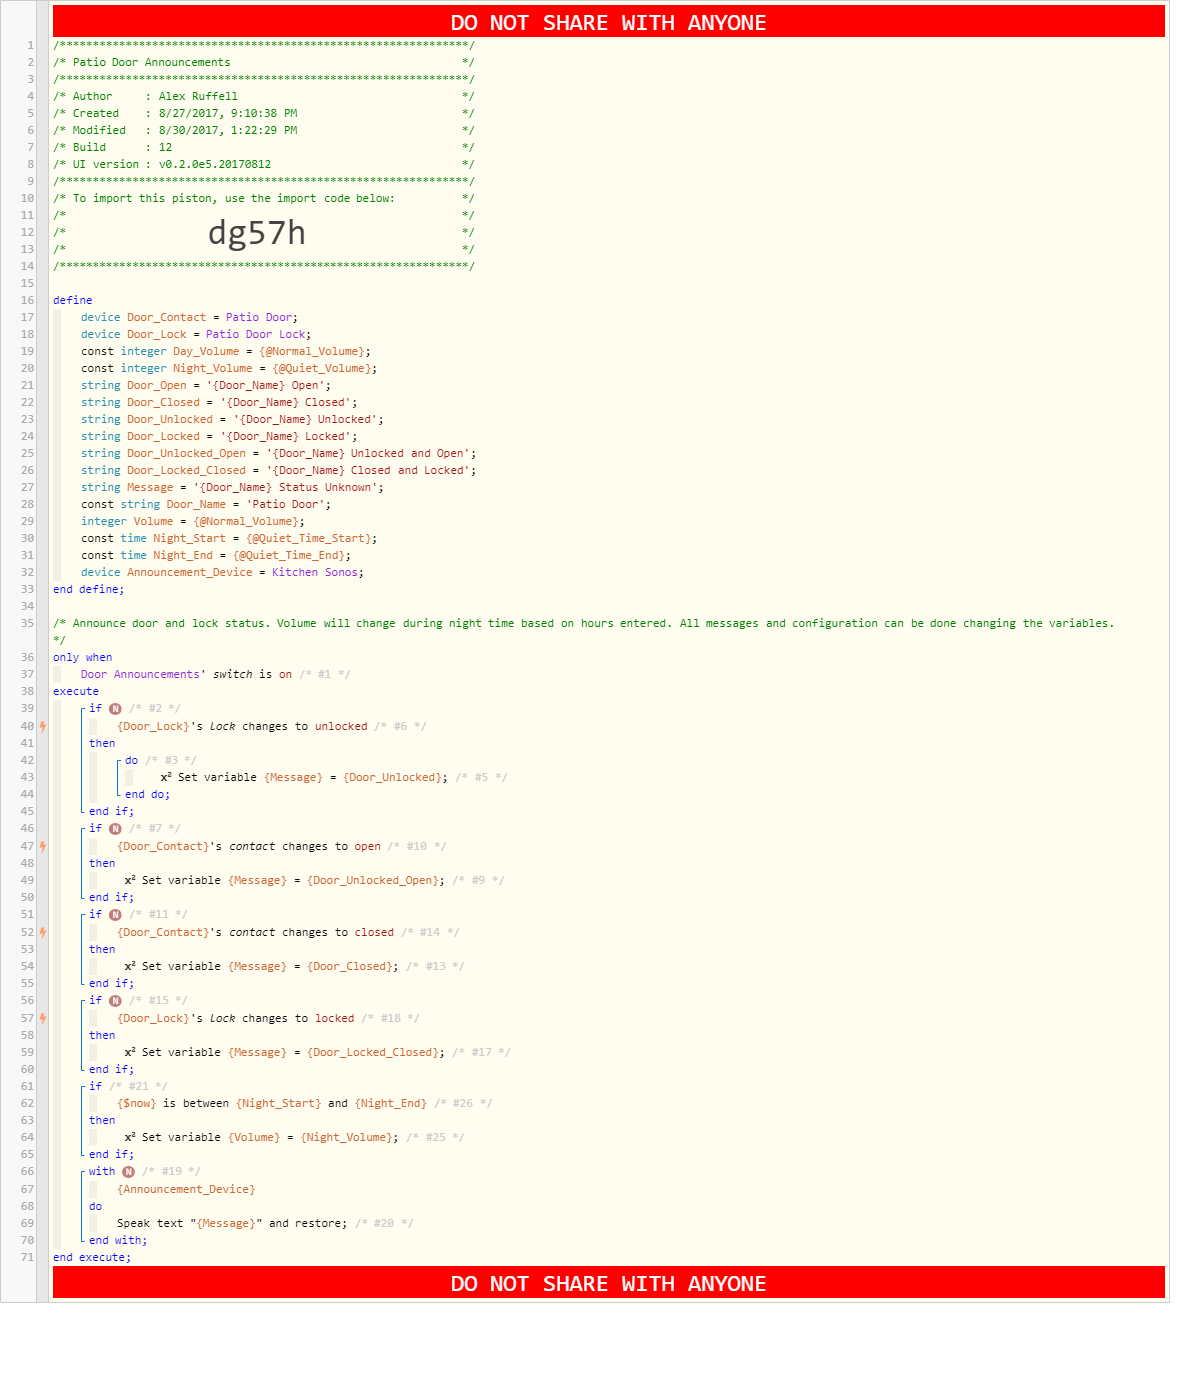Click the UI version v0.2.0e5.20170812 line

tap(264, 164)
